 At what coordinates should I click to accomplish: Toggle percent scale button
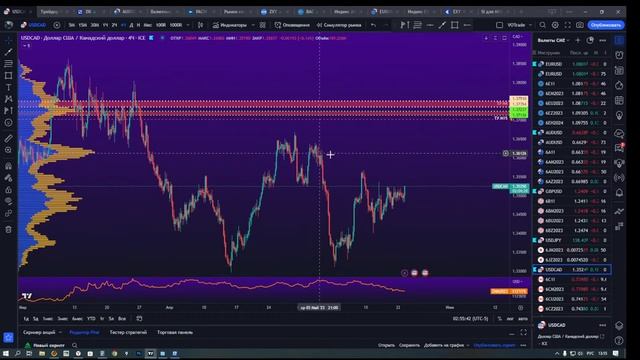coord(500,318)
